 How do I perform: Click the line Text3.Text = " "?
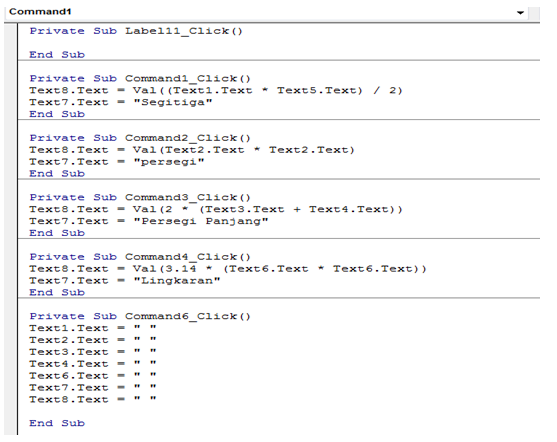click(x=93, y=352)
